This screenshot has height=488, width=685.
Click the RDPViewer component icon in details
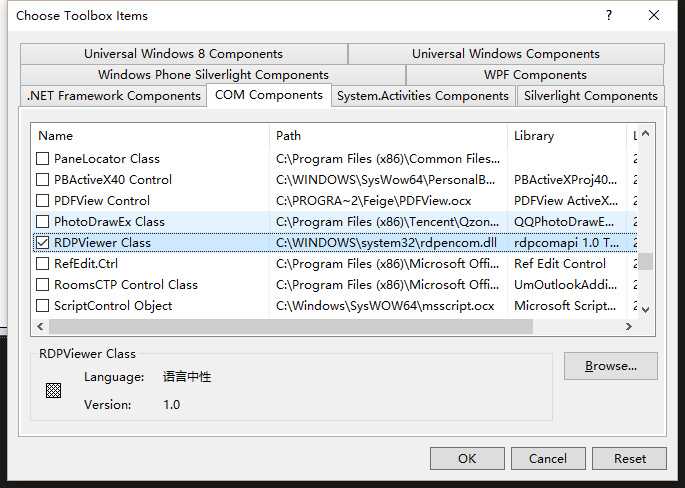(x=54, y=391)
